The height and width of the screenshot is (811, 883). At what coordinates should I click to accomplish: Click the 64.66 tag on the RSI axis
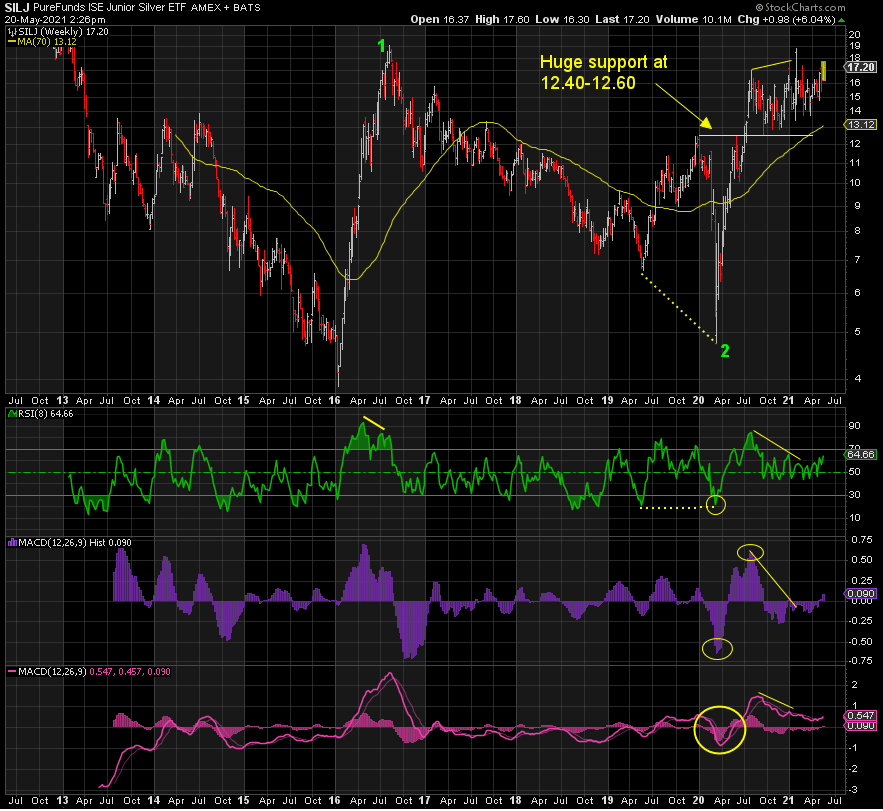861,454
